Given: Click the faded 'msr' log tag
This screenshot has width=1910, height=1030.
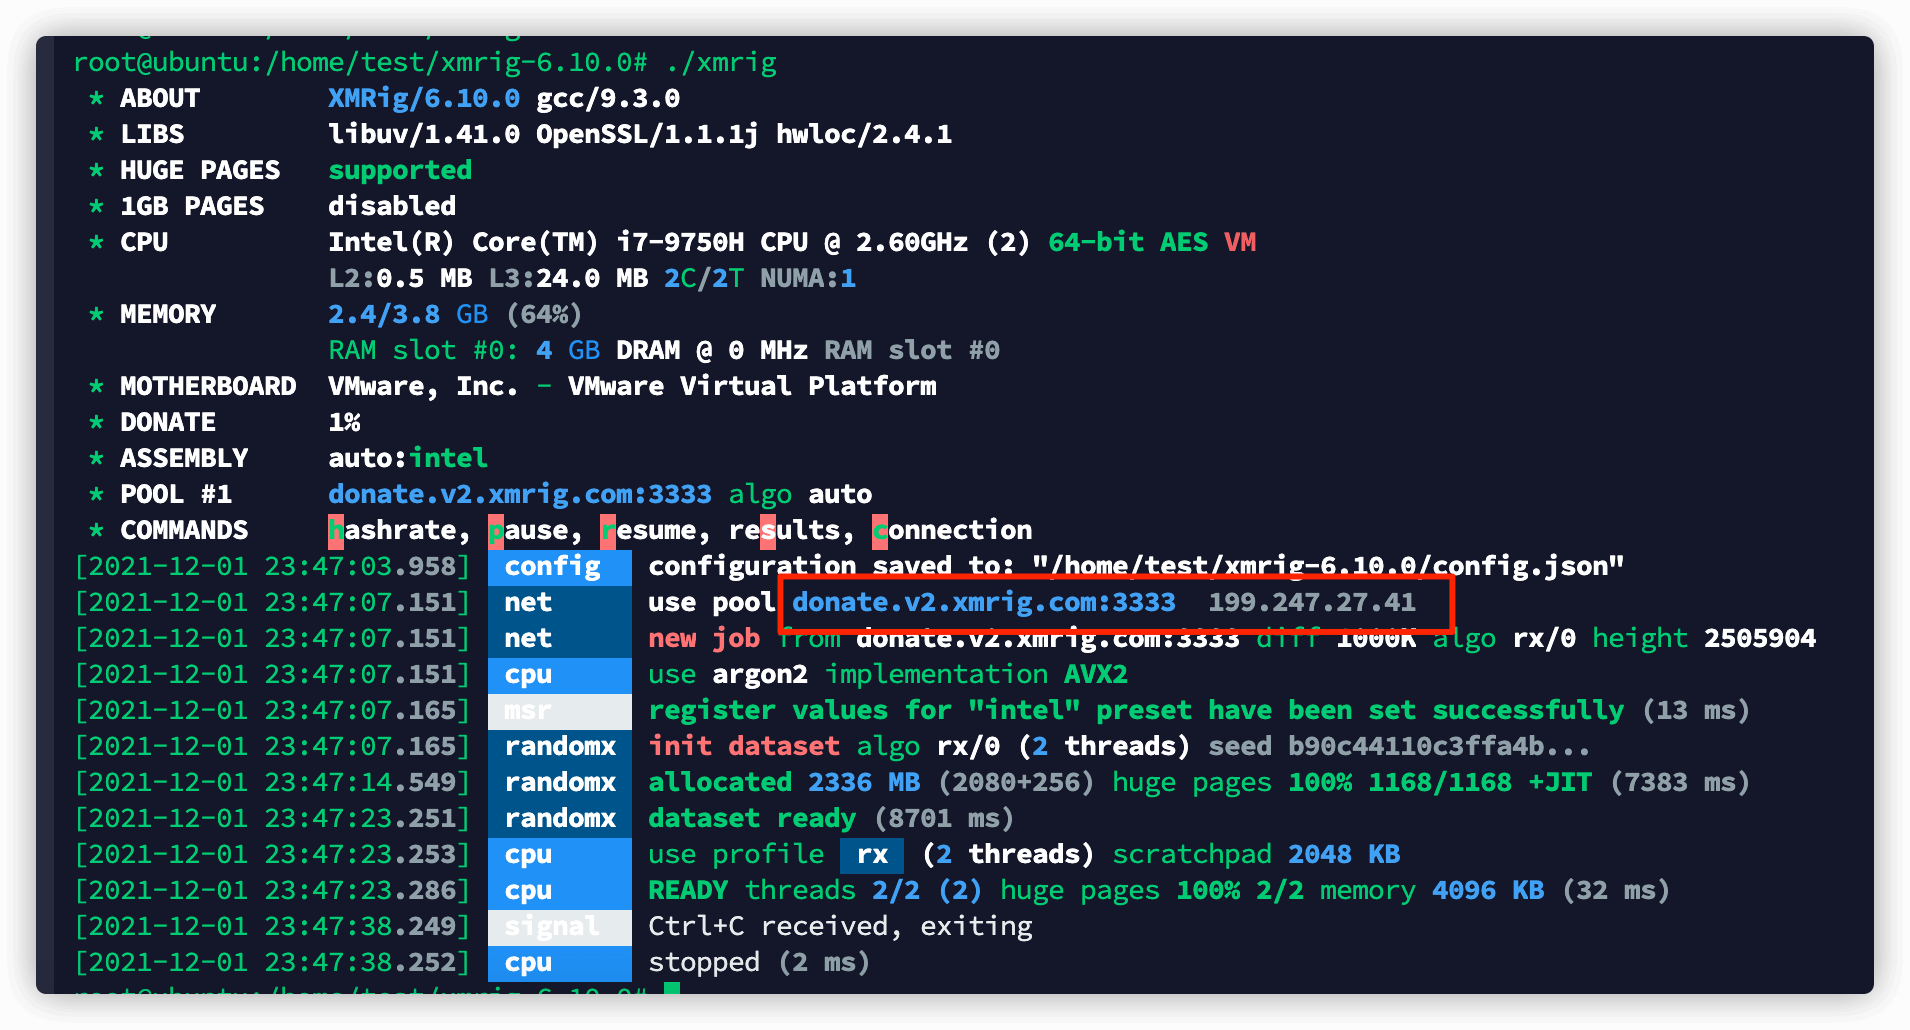Looking at the screenshot, I should (560, 710).
